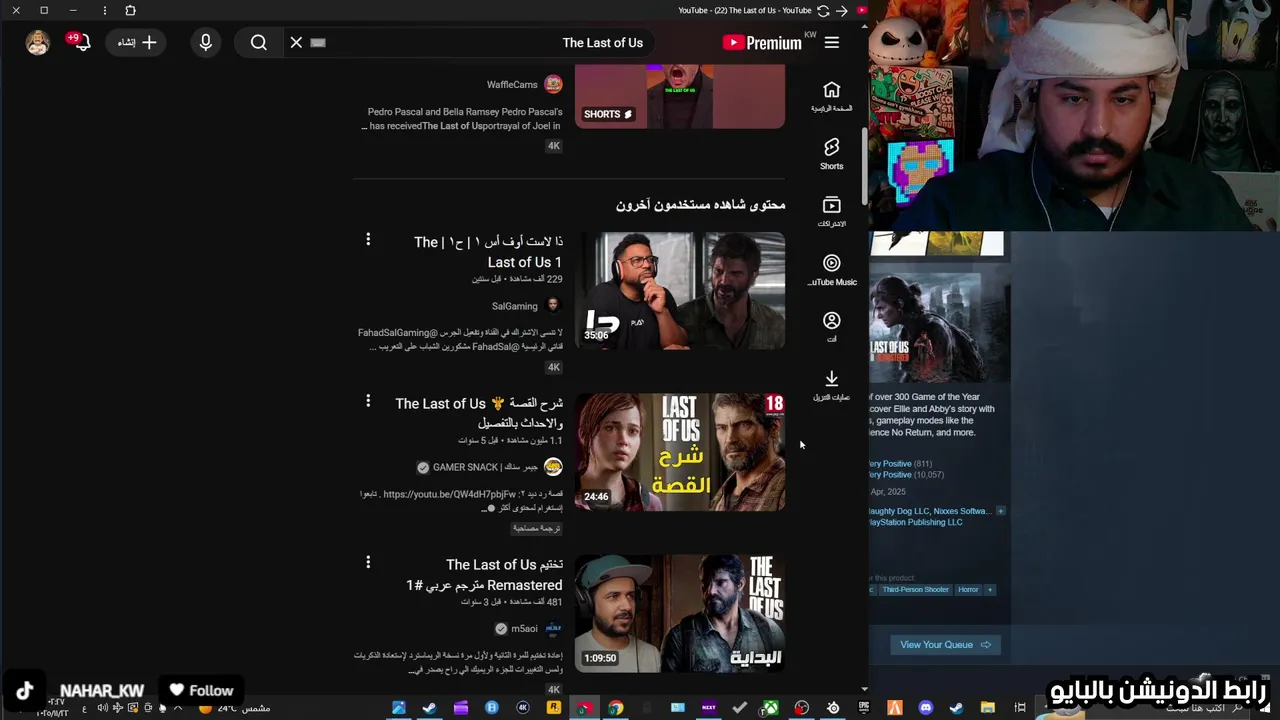Open more options for GAMER SNACK video
Image resolution: width=1280 pixels, height=720 pixels.
[x=368, y=401]
